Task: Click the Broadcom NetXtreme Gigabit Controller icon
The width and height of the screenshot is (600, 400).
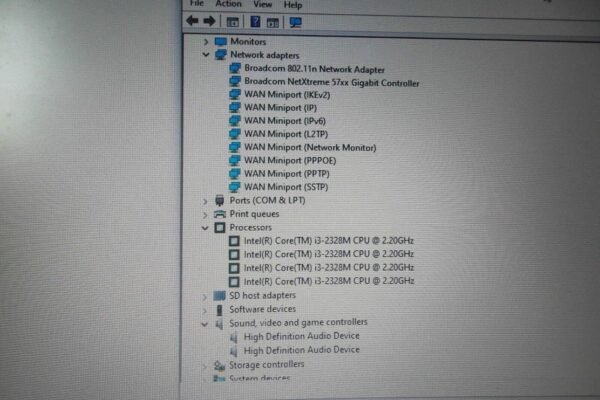Action: [x=235, y=81]
